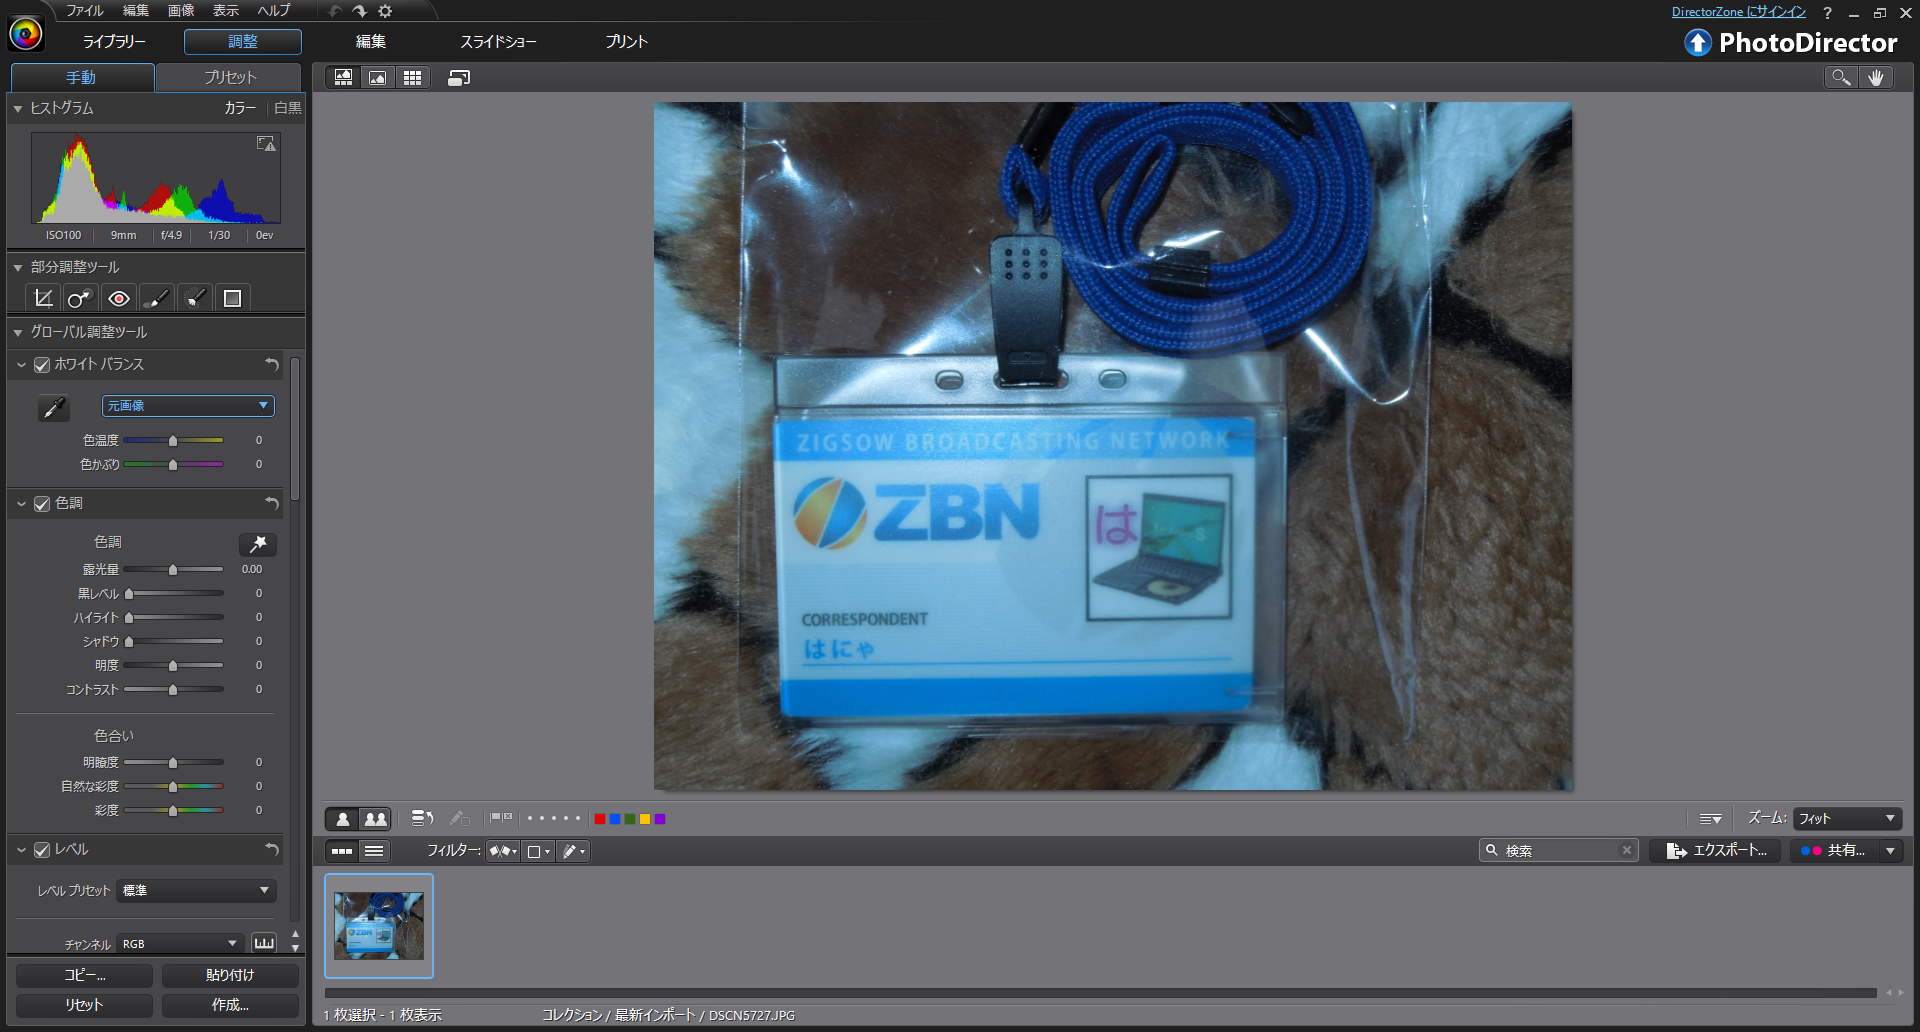The width and height of the screenshot is (1920, 1032).
Task: Open the レベル プリセット 標準 dropdown
Action: pyautogui.click(x=196, y=890)
